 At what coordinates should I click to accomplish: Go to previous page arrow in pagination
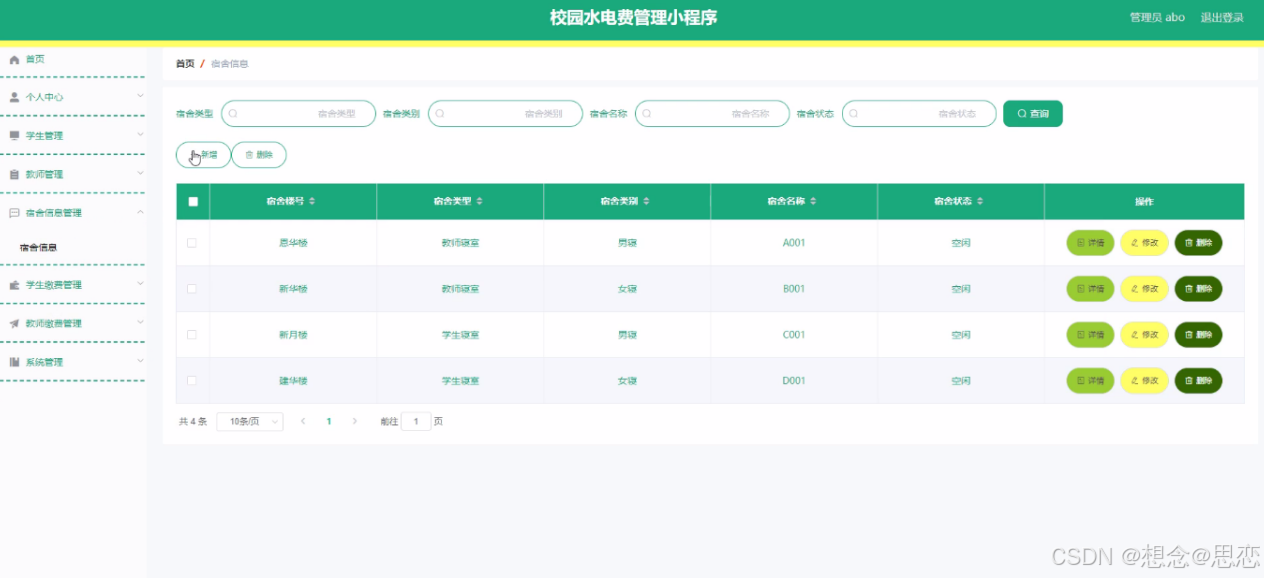coord(303,421)
